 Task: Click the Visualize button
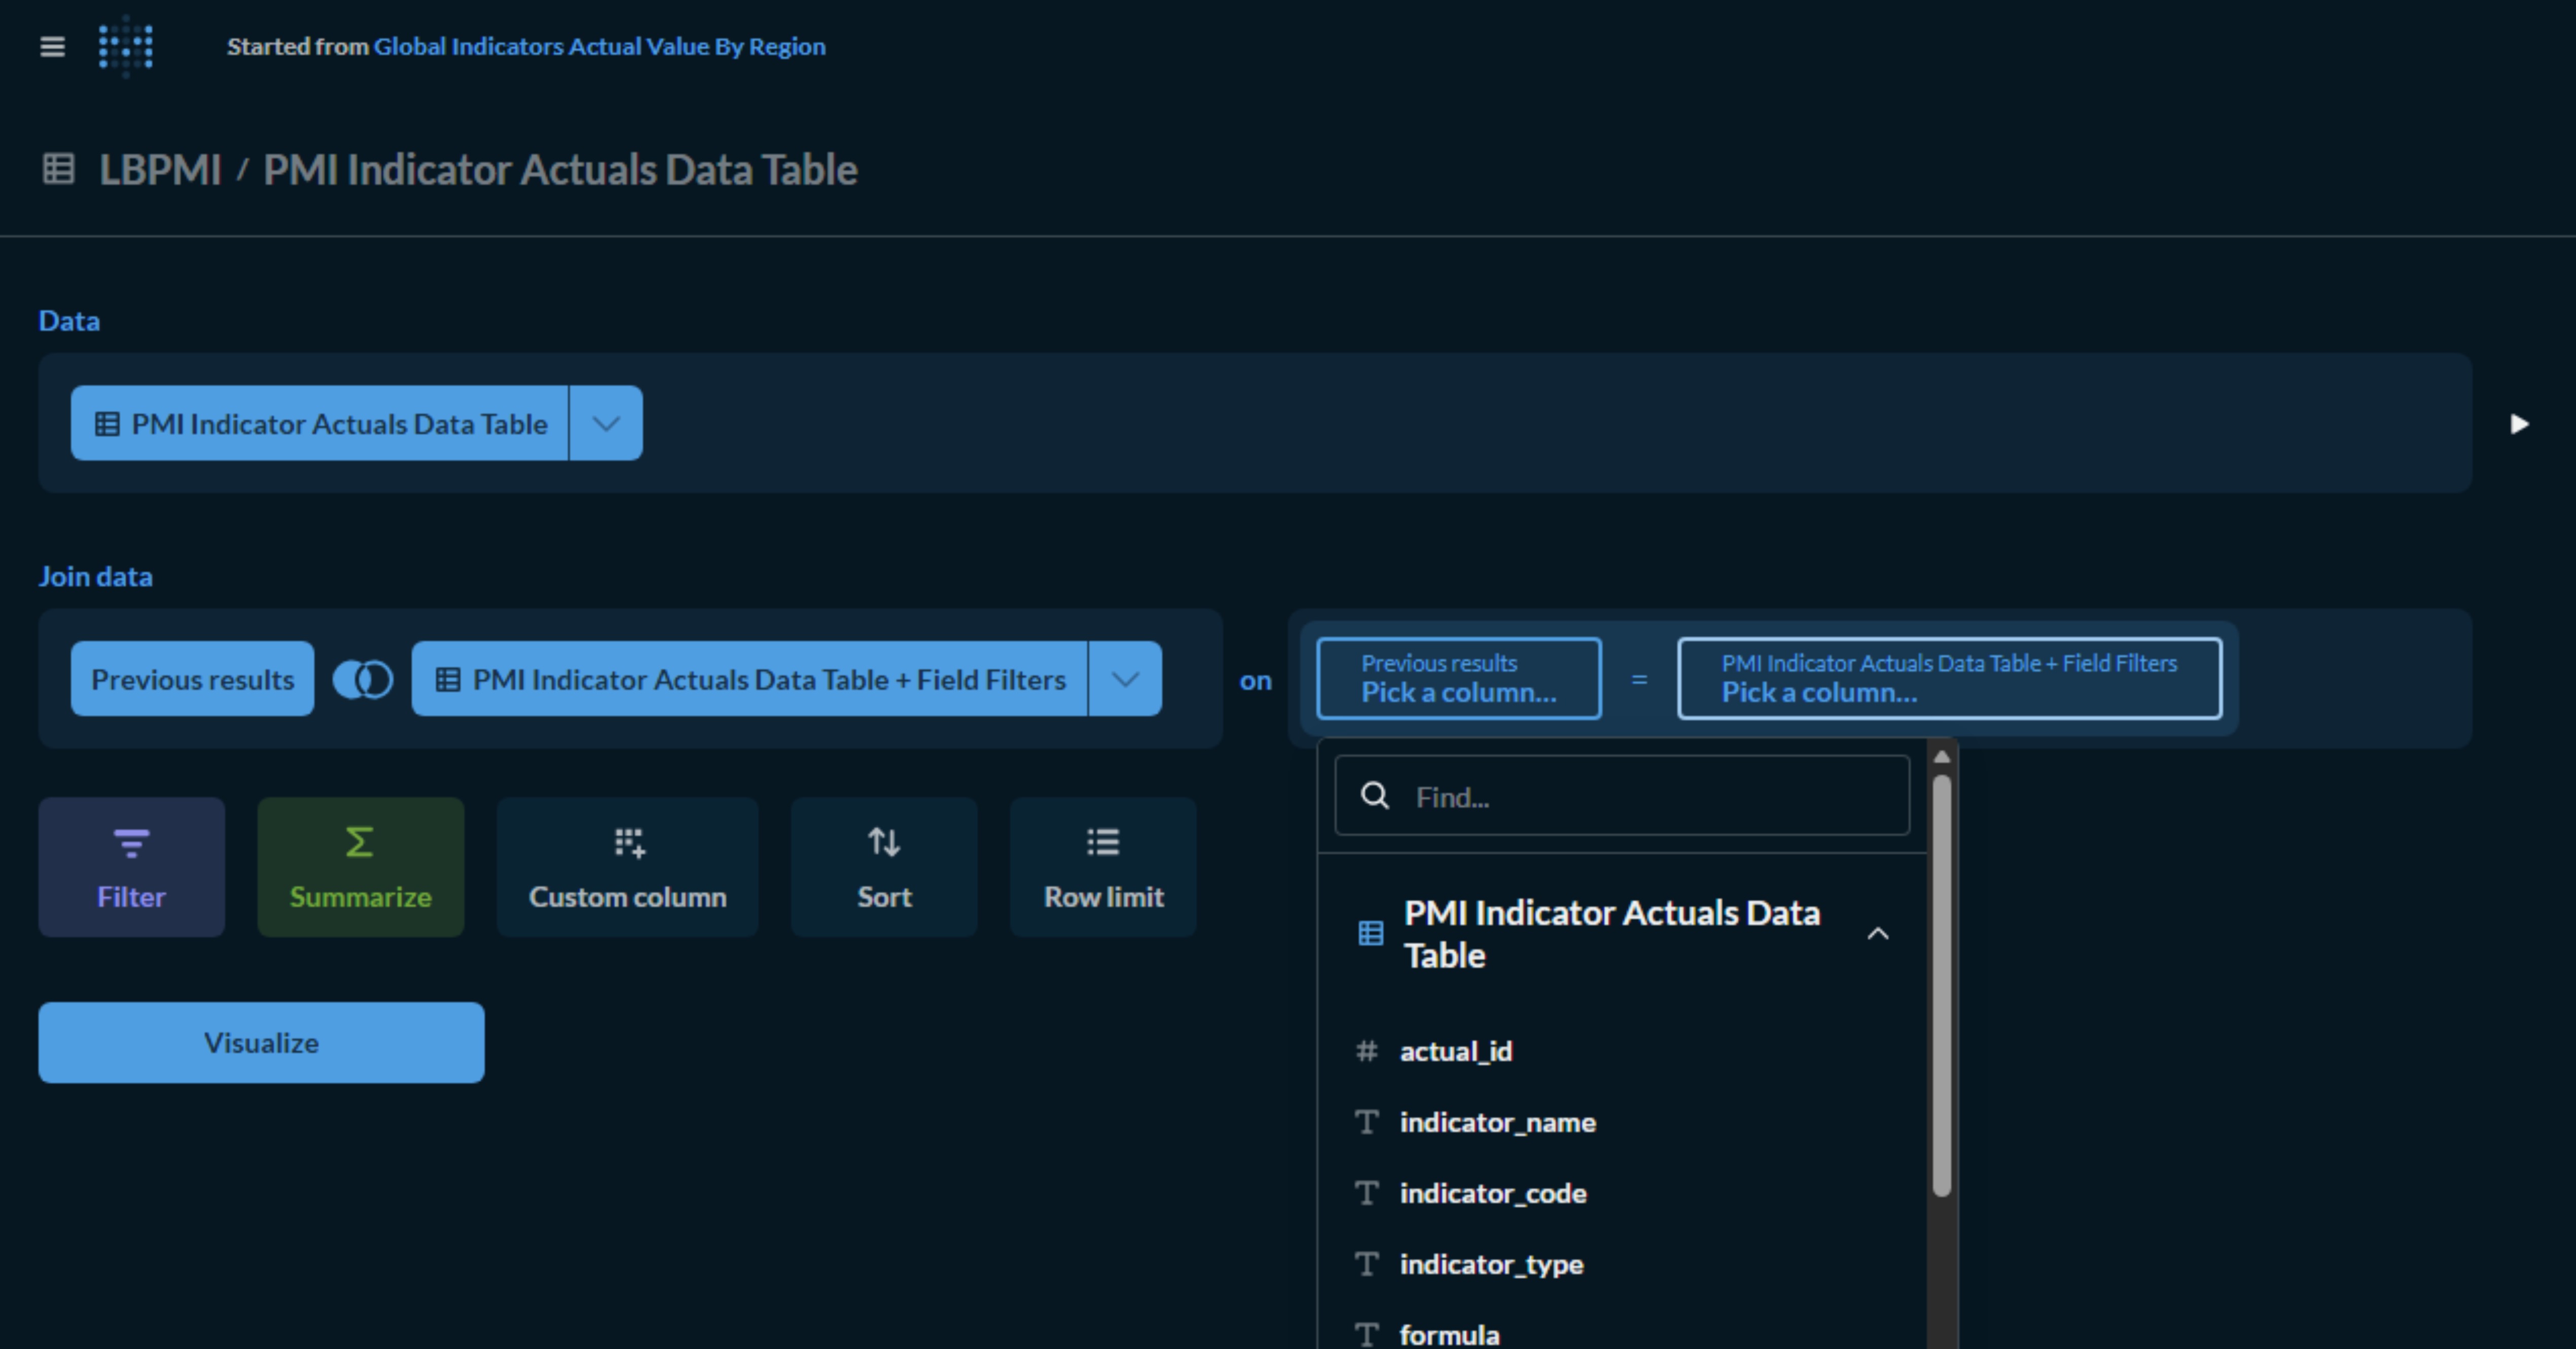[x=261, y=1042]
